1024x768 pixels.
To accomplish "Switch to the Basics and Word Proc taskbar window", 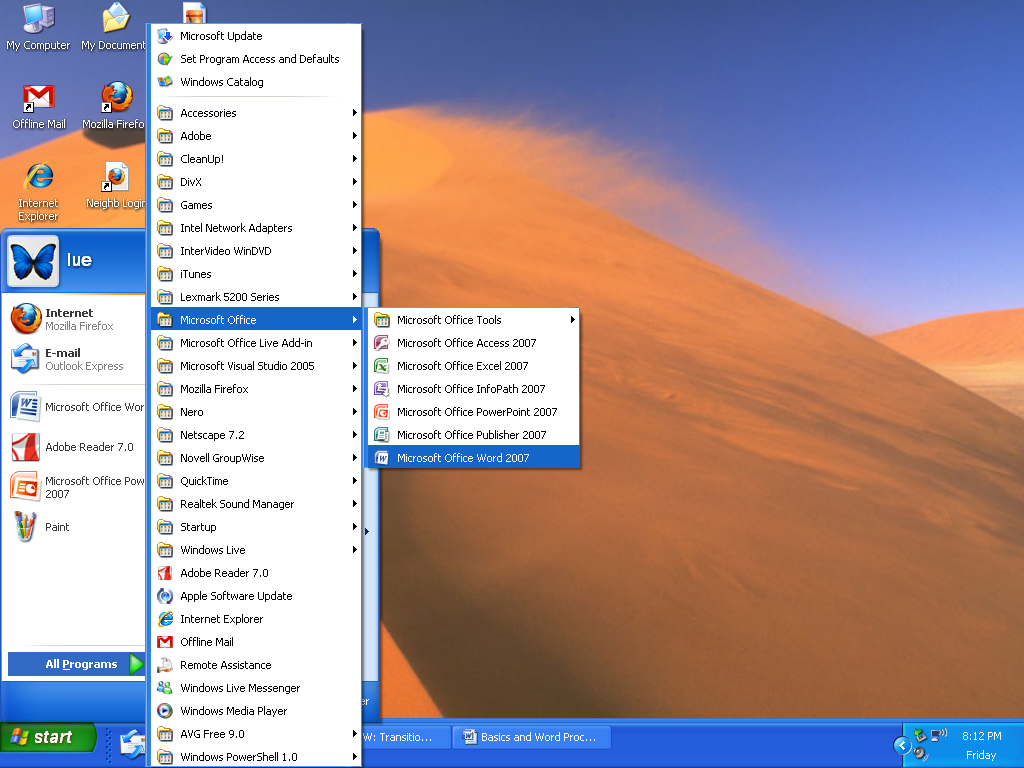I will point(532,737).
